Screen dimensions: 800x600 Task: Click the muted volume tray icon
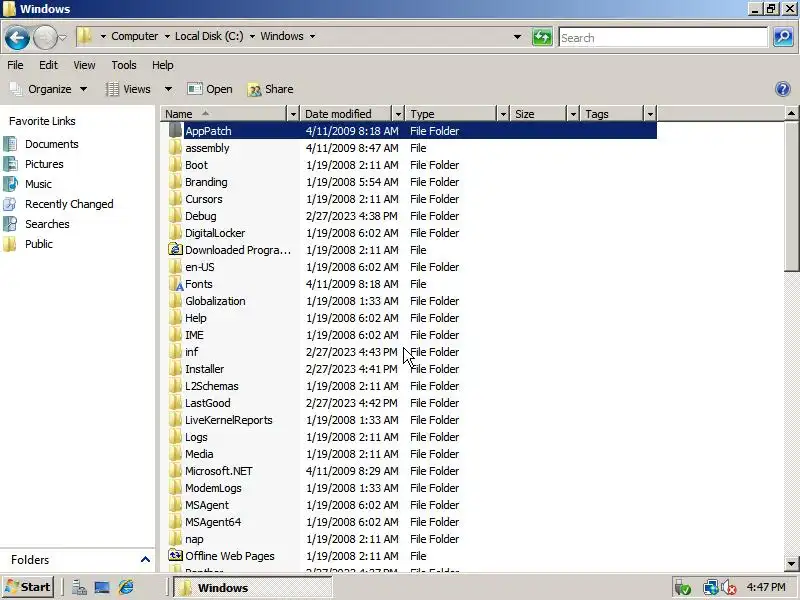(x=729, y=588)
